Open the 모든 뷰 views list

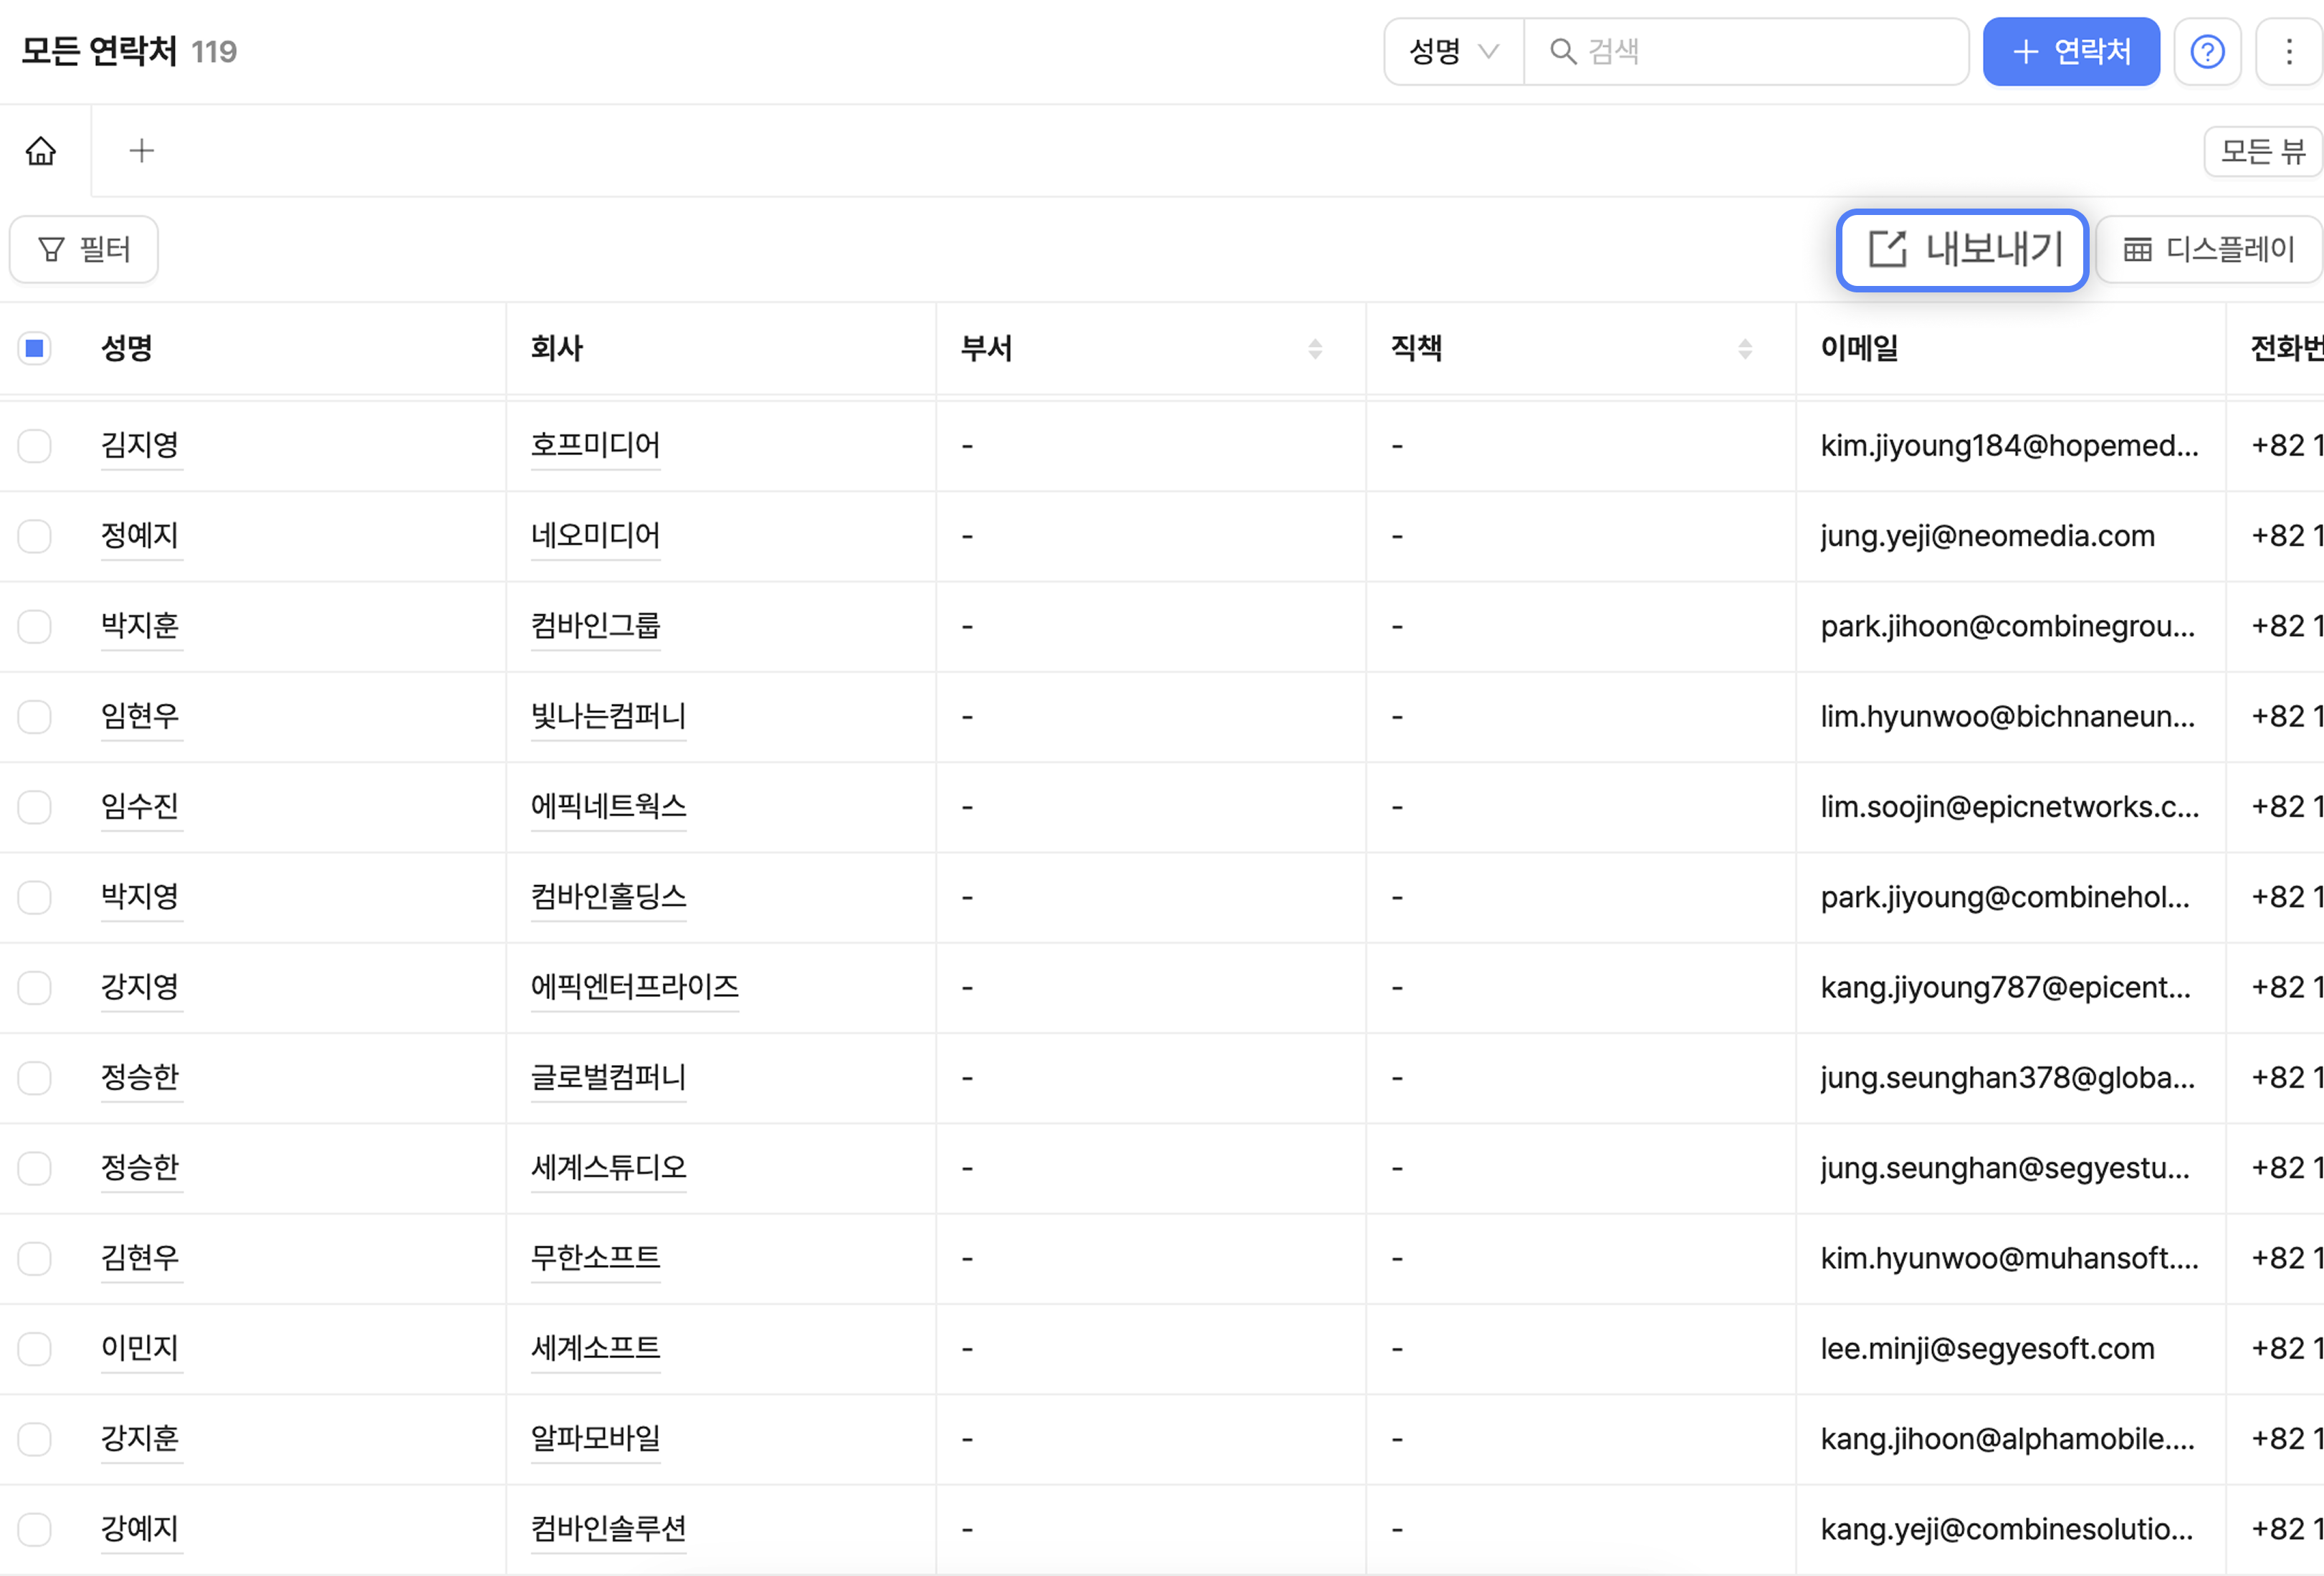click(2262, 151)
